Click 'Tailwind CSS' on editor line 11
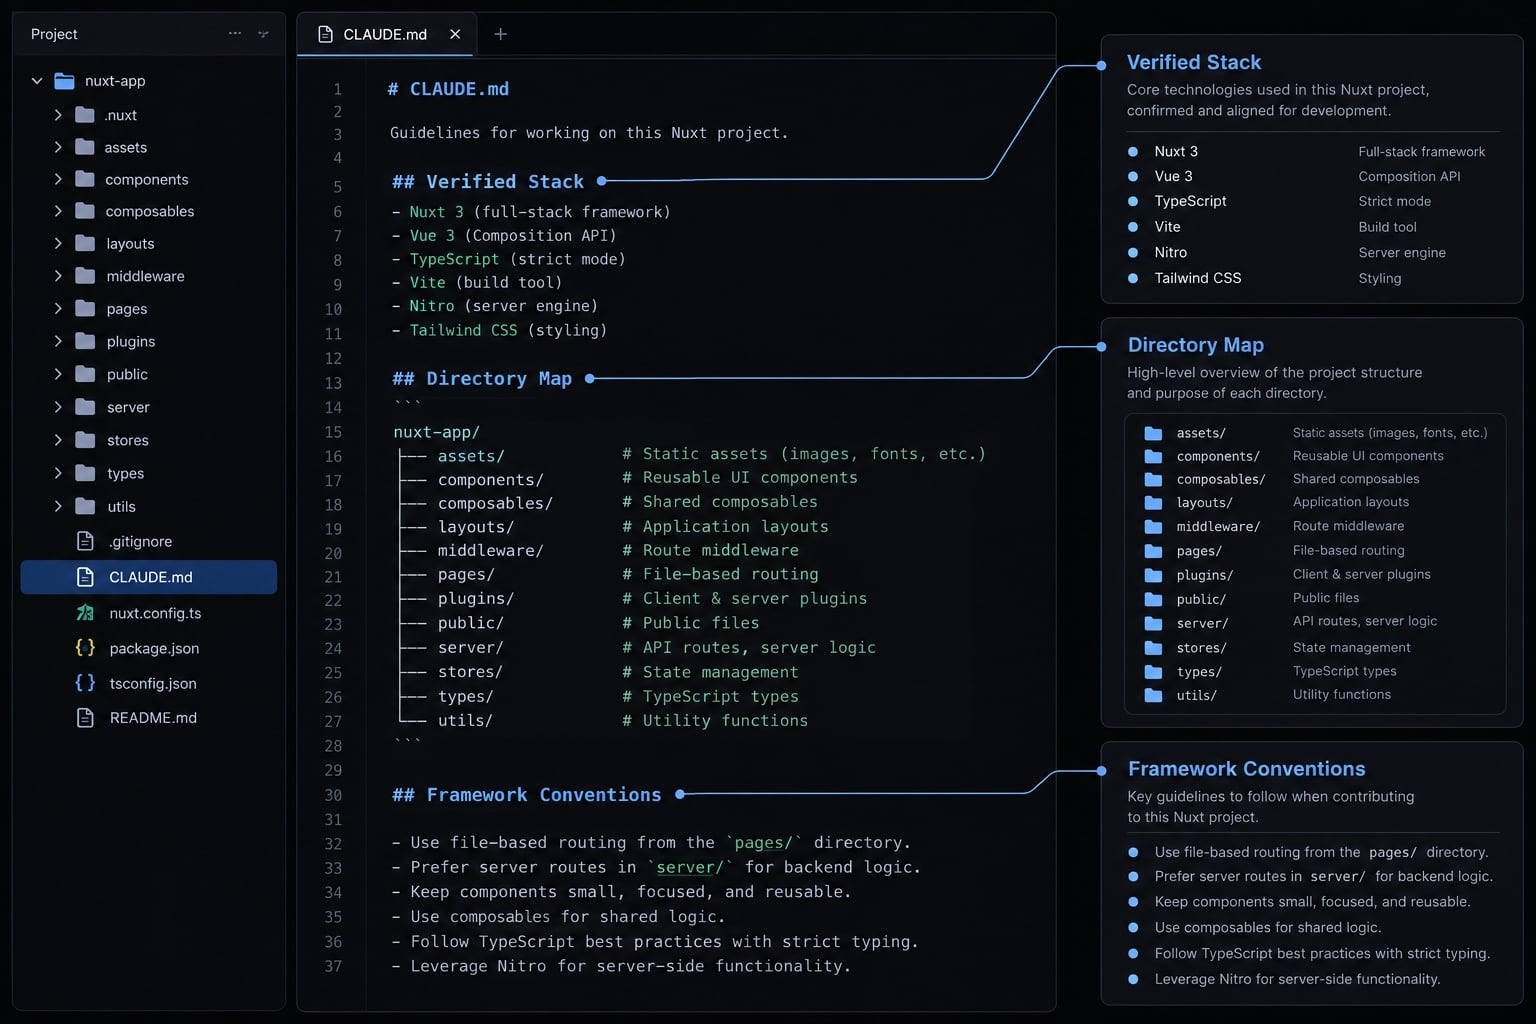Viewport: 1536px width, 1024px height. pos(463,330)
